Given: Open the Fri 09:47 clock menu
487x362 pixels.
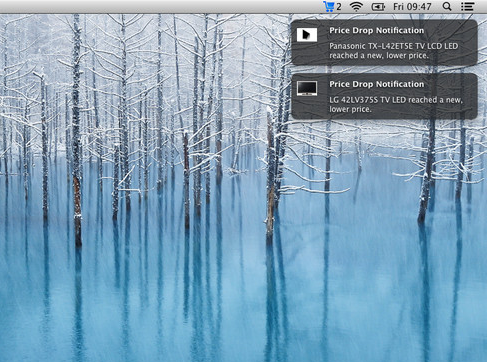Looking at the screenshot, I should [412, 7].
